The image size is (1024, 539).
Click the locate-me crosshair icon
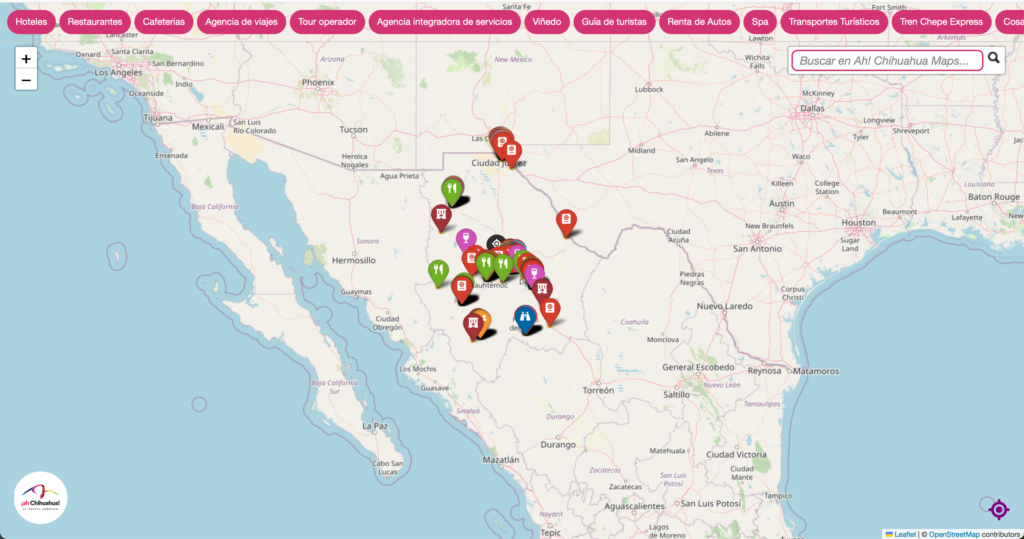(x=998, y=510)
